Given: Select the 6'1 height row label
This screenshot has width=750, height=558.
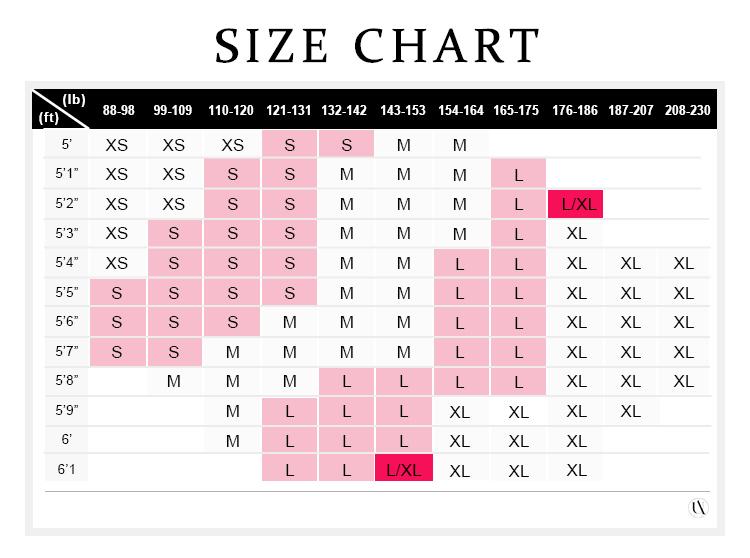Looking at the screenshot, I should (67, 470).
